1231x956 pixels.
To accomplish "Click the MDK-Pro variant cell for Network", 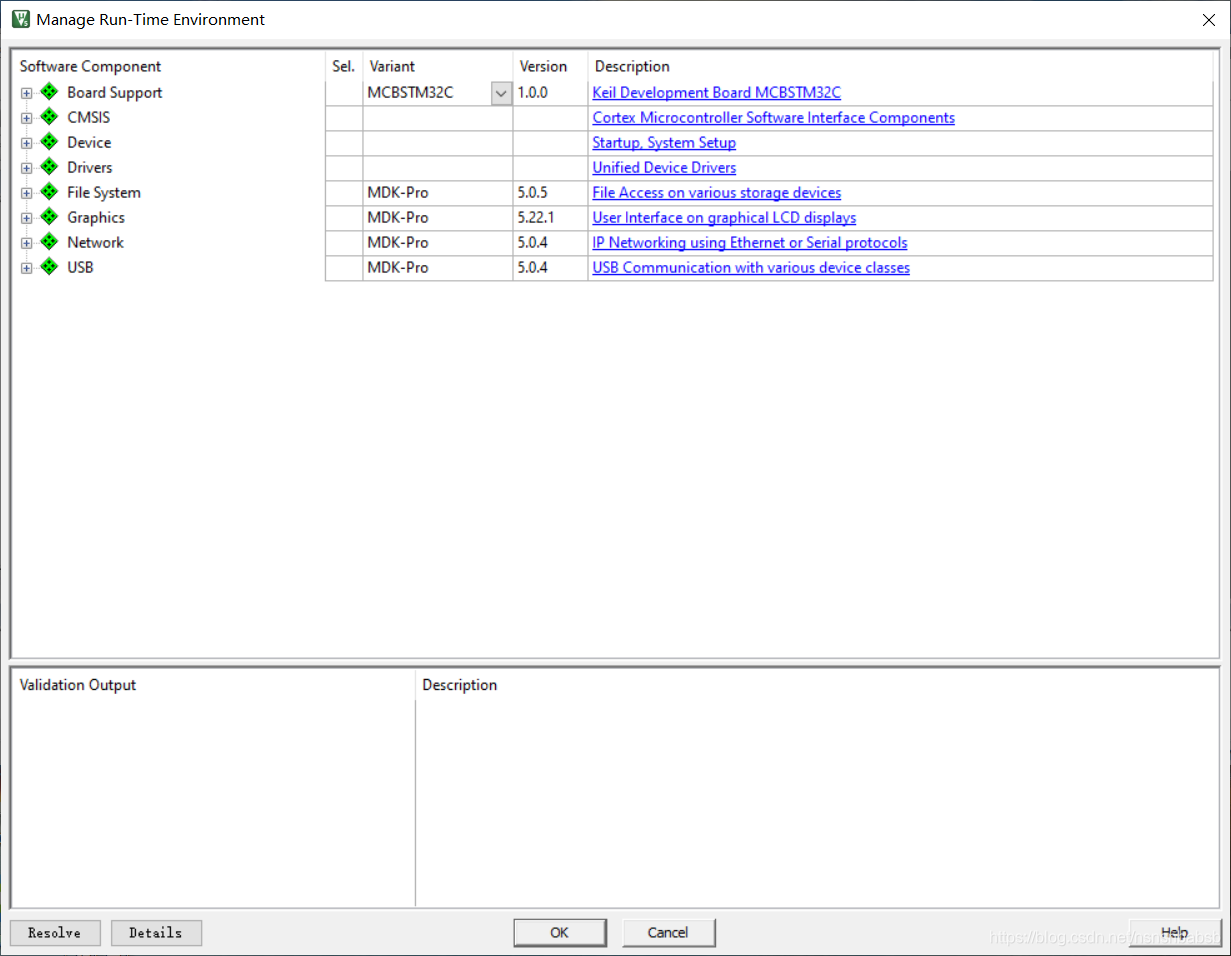I will (438, 242).
